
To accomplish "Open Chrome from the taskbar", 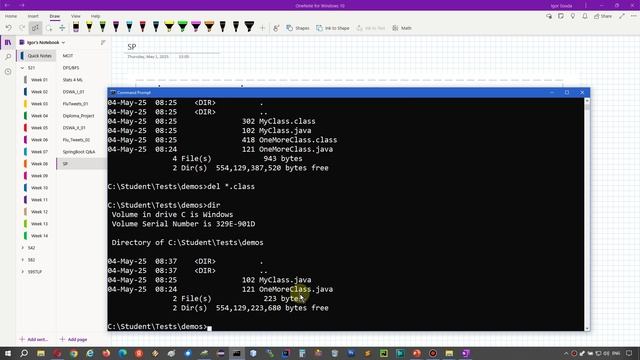I will point(73,353).
